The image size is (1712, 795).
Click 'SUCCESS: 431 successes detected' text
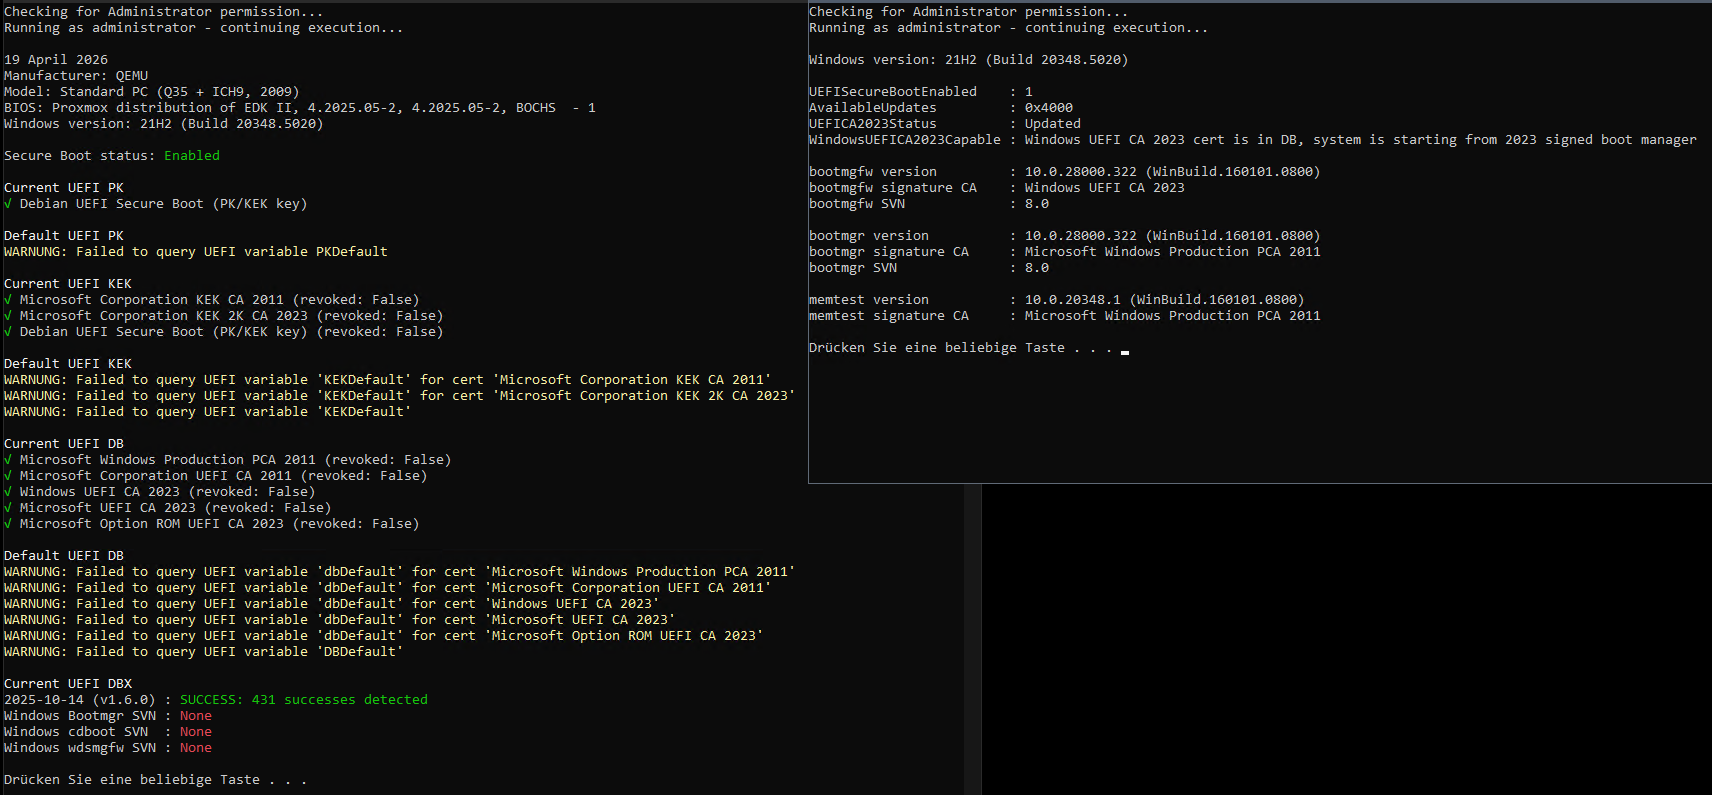coord(304,700)
